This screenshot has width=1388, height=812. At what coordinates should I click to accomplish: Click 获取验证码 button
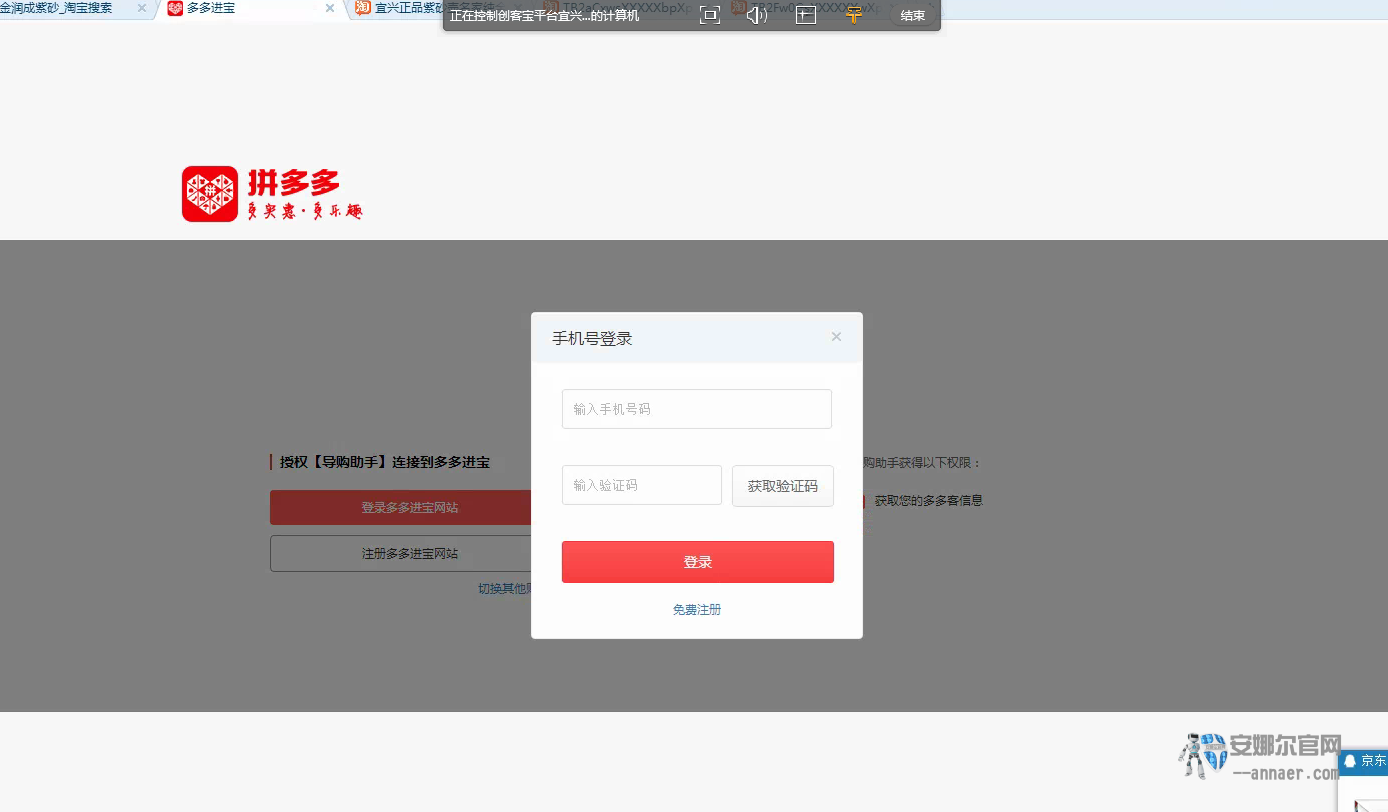[x=783, y=486]
